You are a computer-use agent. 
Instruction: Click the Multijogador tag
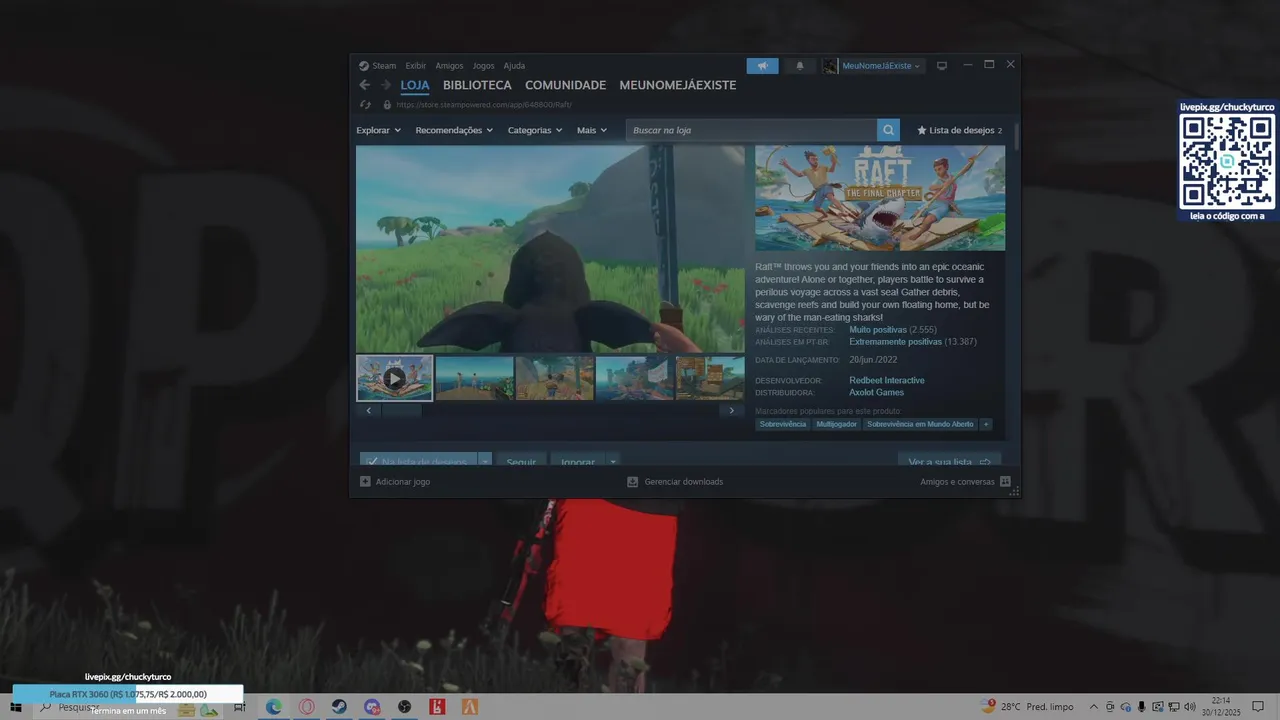(836, 424)
